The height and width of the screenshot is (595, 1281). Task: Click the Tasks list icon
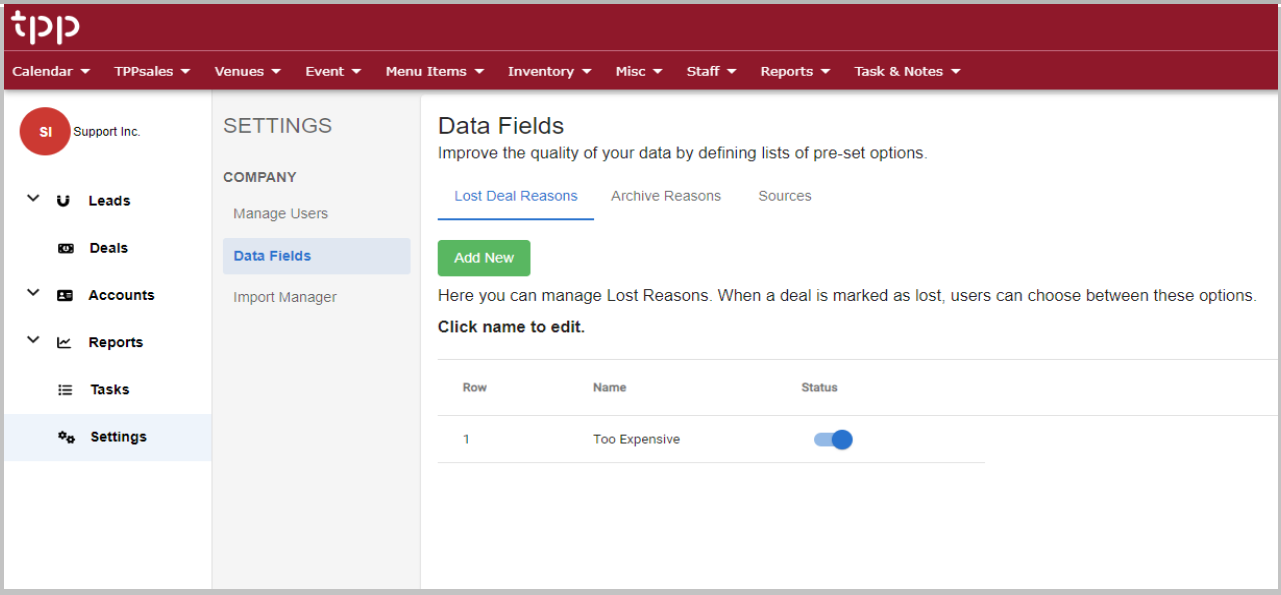[65, 390]
